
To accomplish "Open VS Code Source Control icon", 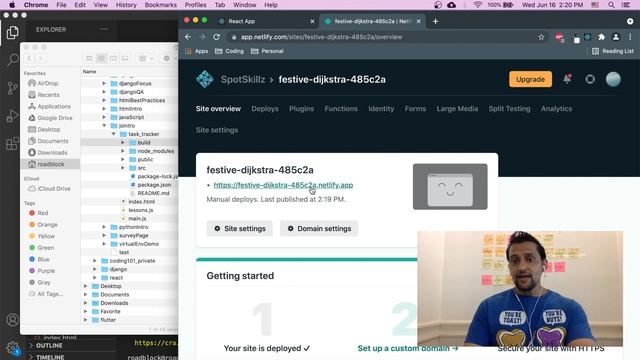I will pyautogui.click(x=12, y=88).
